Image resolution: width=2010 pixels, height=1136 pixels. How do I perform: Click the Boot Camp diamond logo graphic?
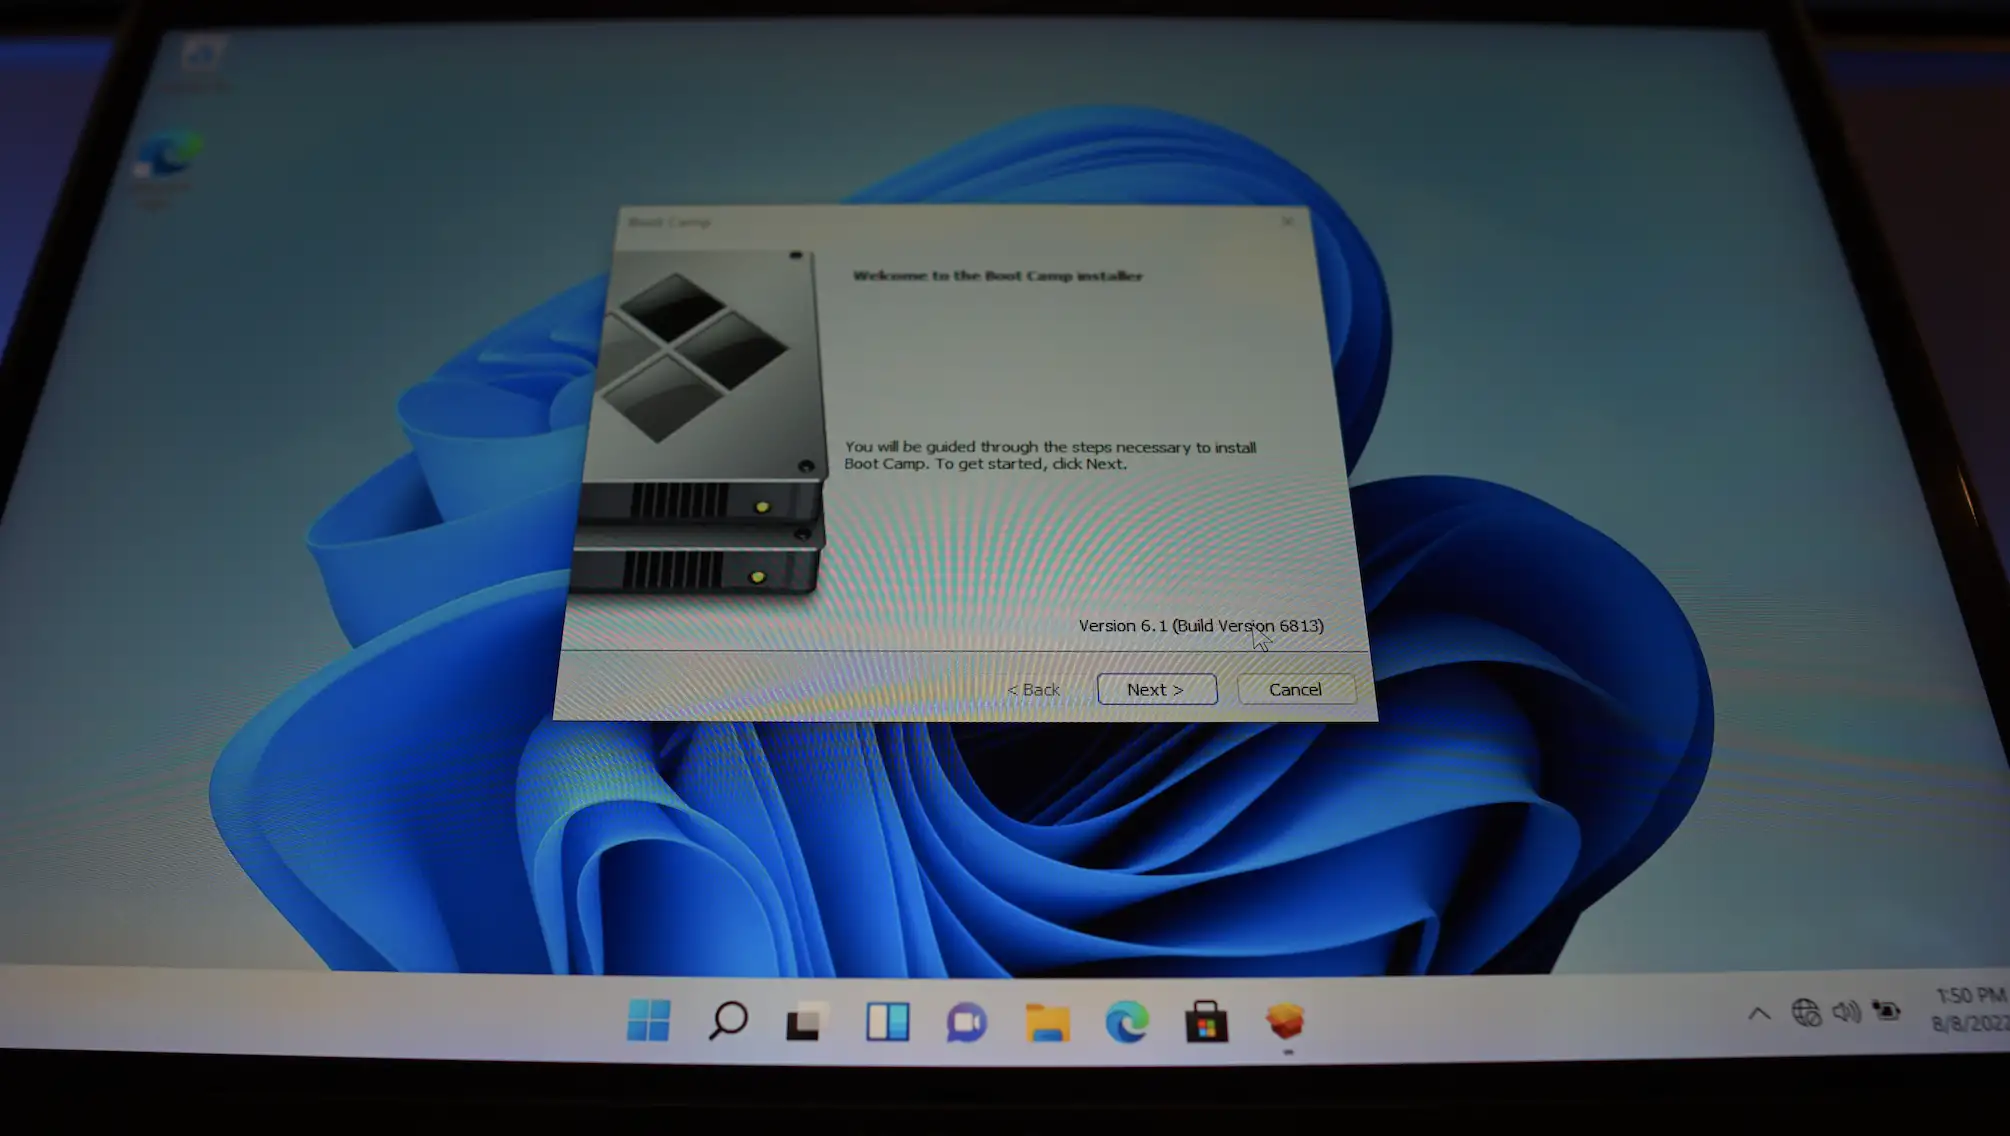click(698, 356)
